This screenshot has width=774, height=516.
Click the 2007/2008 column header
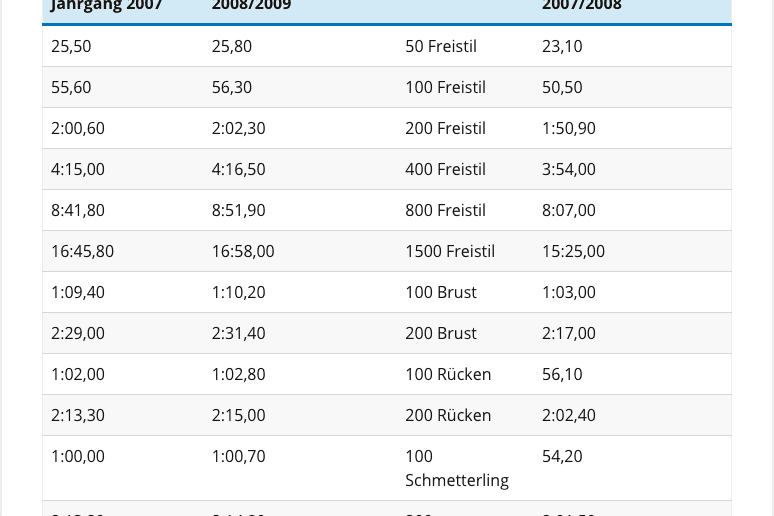[582, 6]
